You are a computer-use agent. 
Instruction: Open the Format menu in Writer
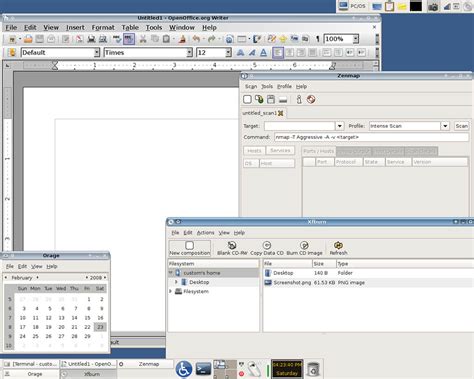[x=103, y=28]
